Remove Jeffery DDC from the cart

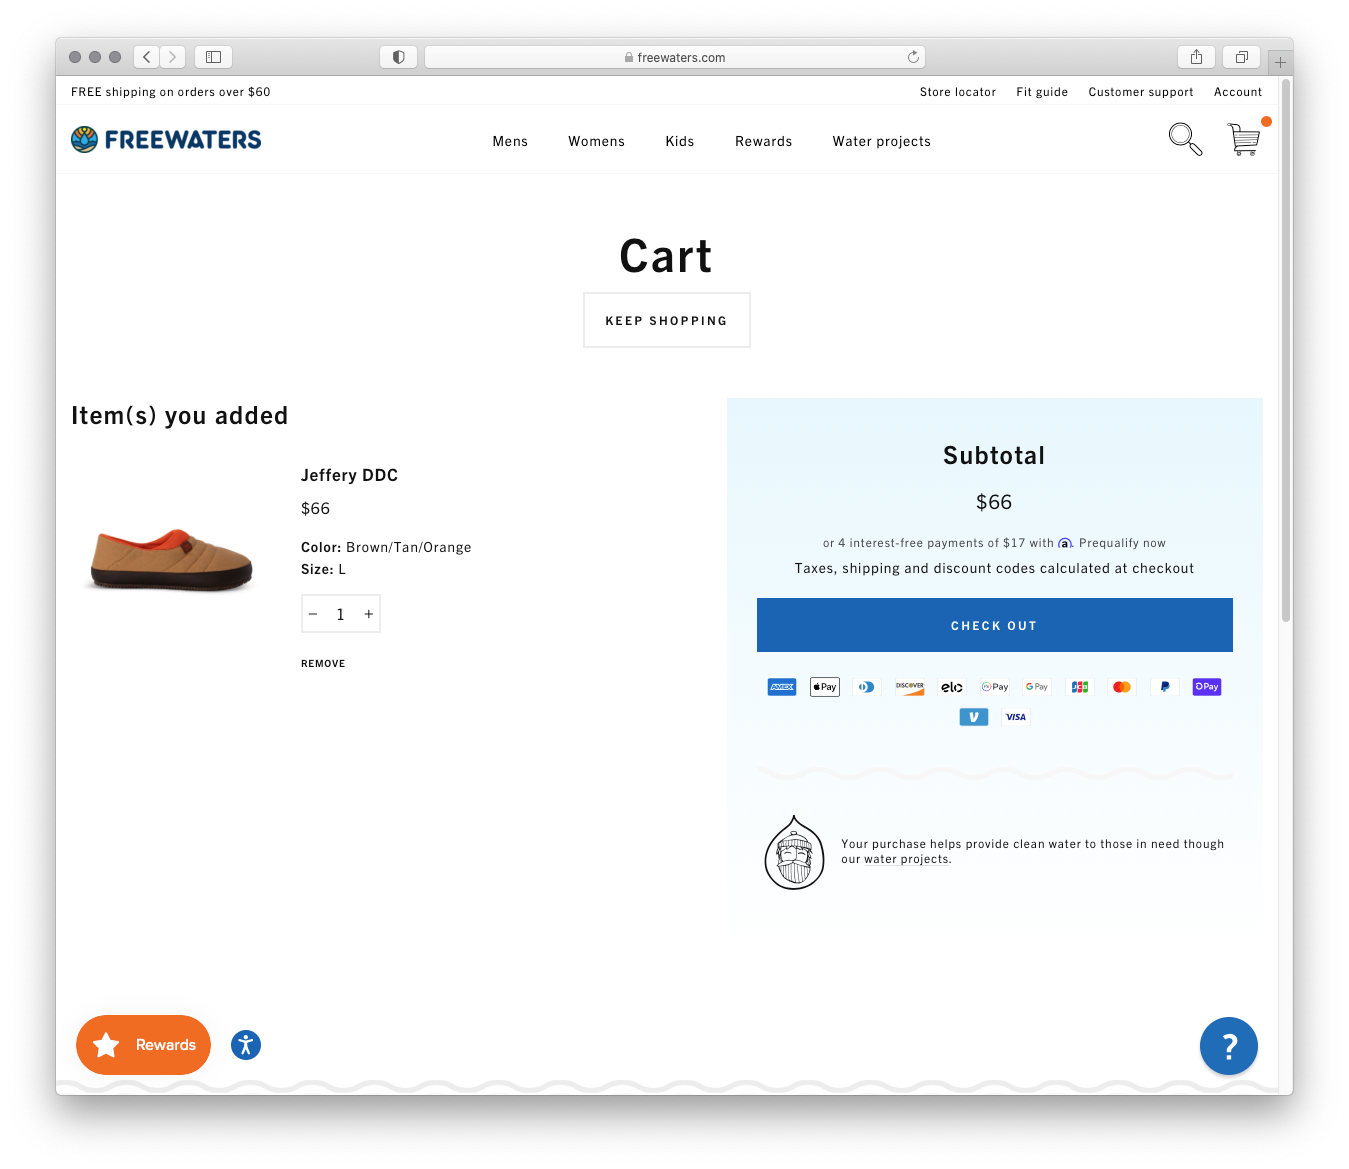[323, 663]
